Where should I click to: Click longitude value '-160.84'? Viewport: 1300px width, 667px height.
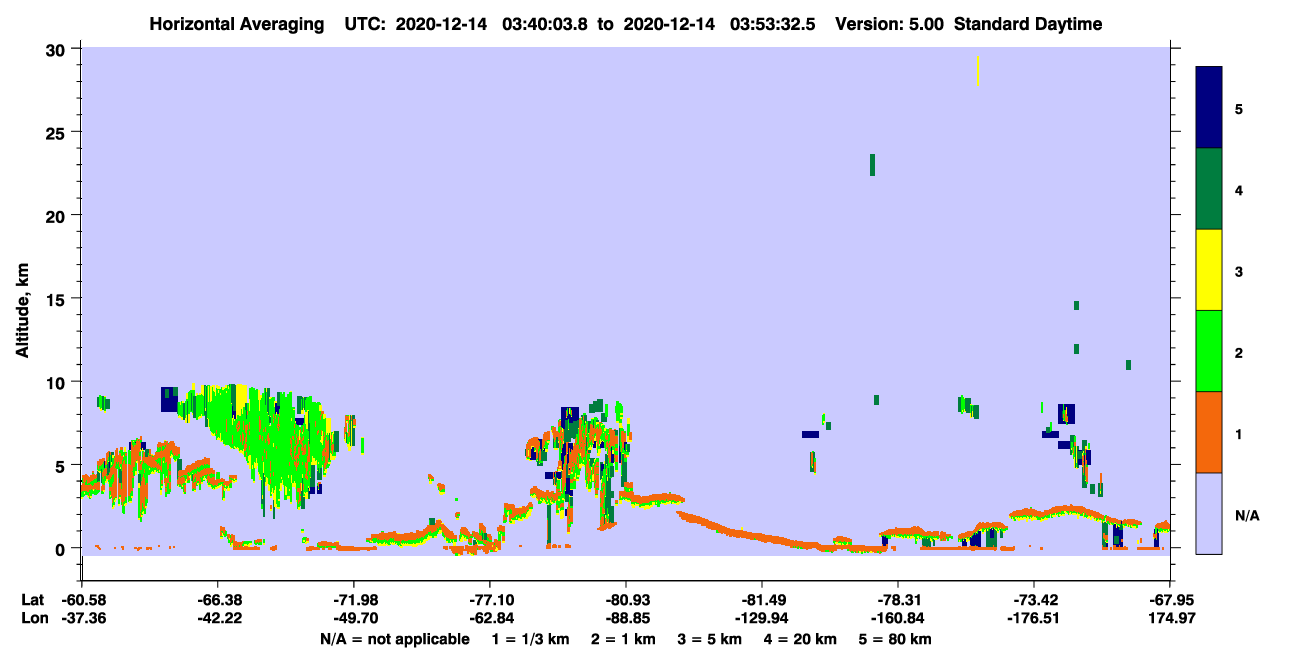(x=899, y=618)
